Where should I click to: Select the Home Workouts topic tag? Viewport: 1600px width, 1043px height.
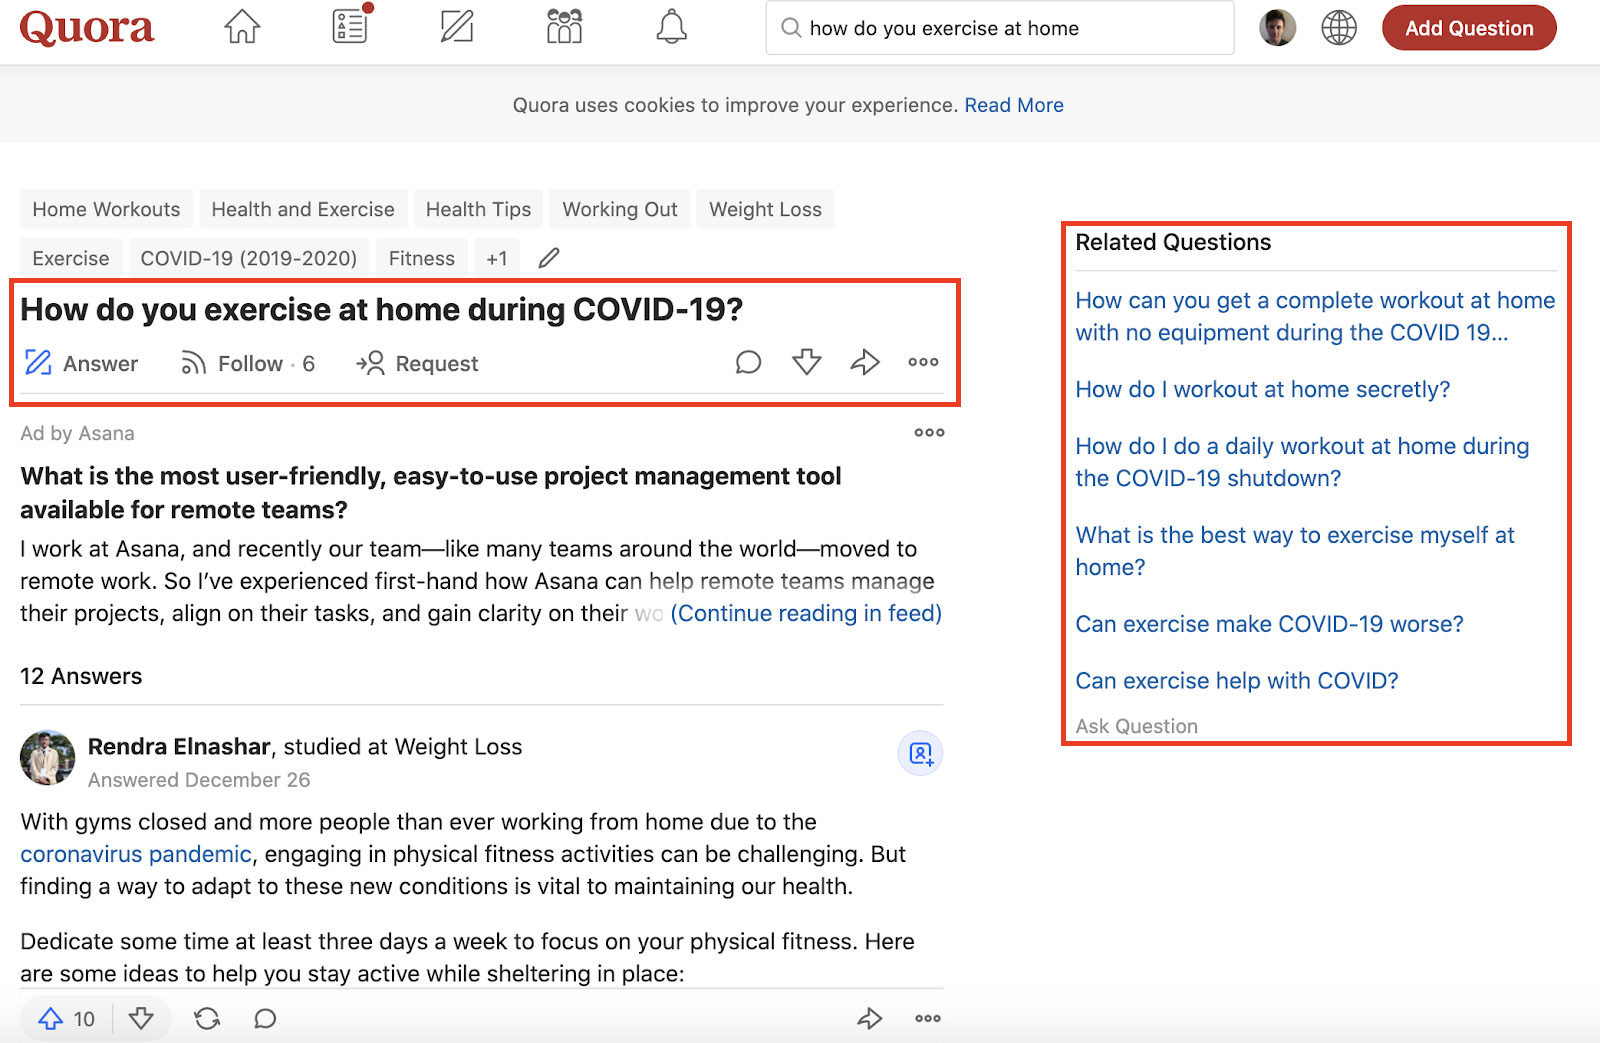(106, 209)
